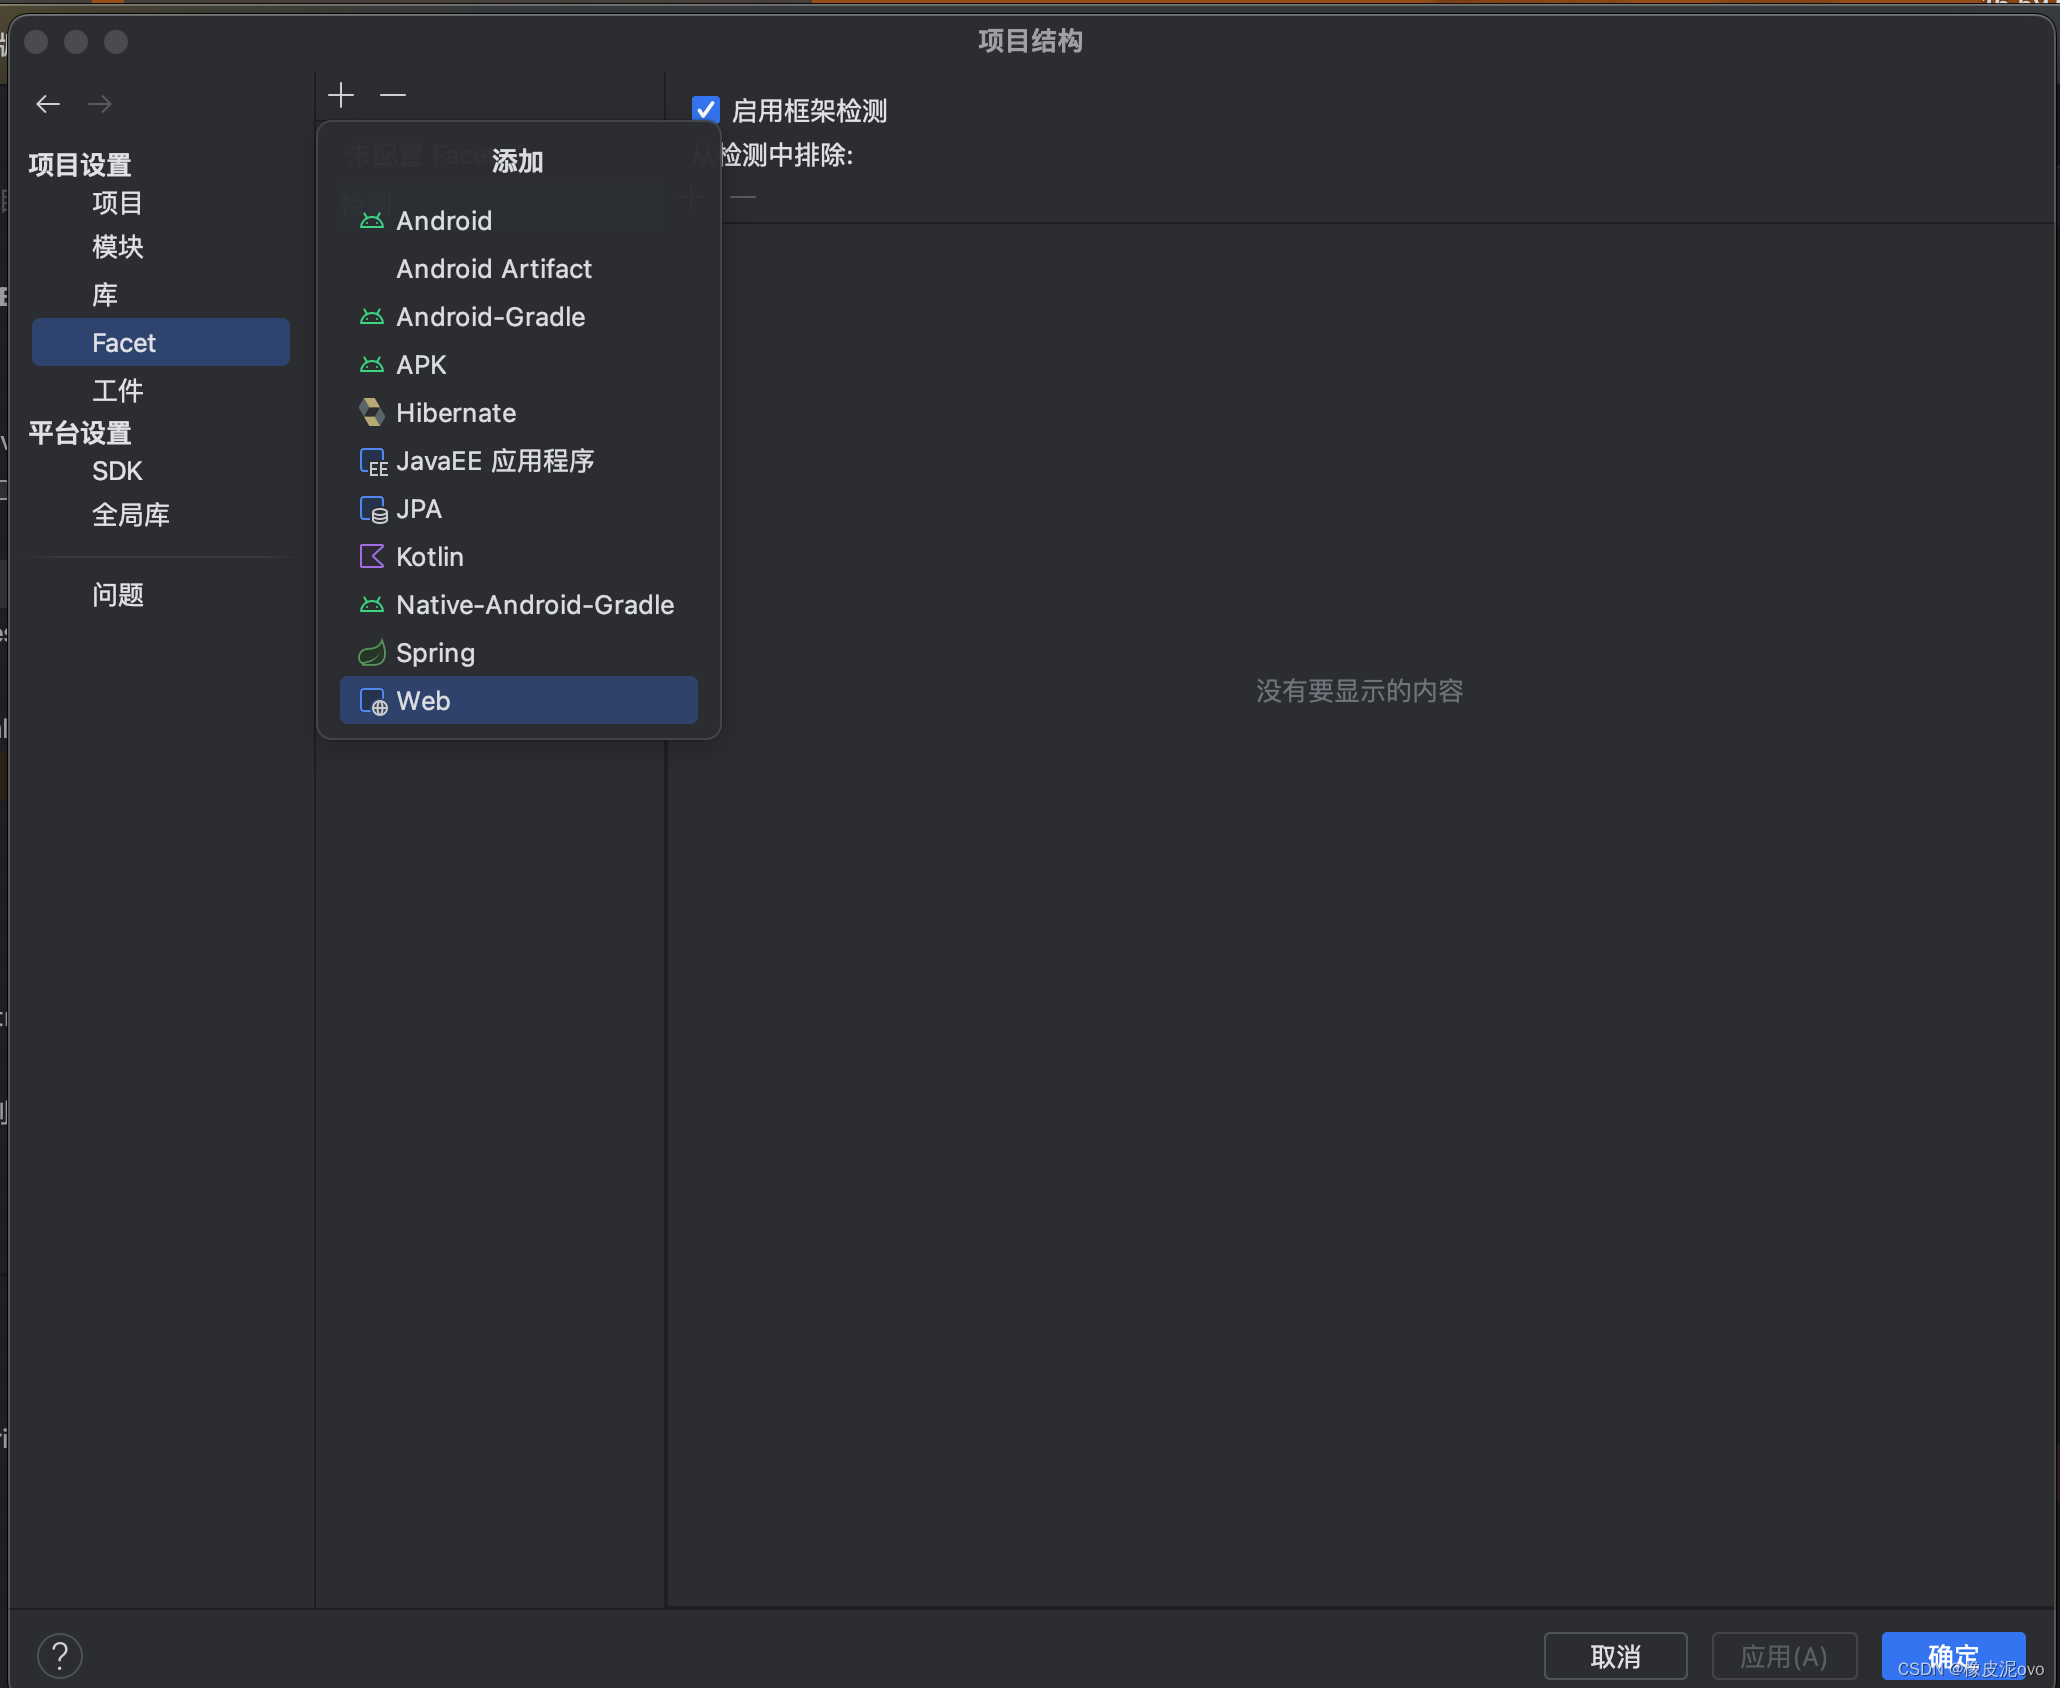Click the minus icon to remove a Facet
This screenshot has width=2060, height=1688.
pos(393,95)
